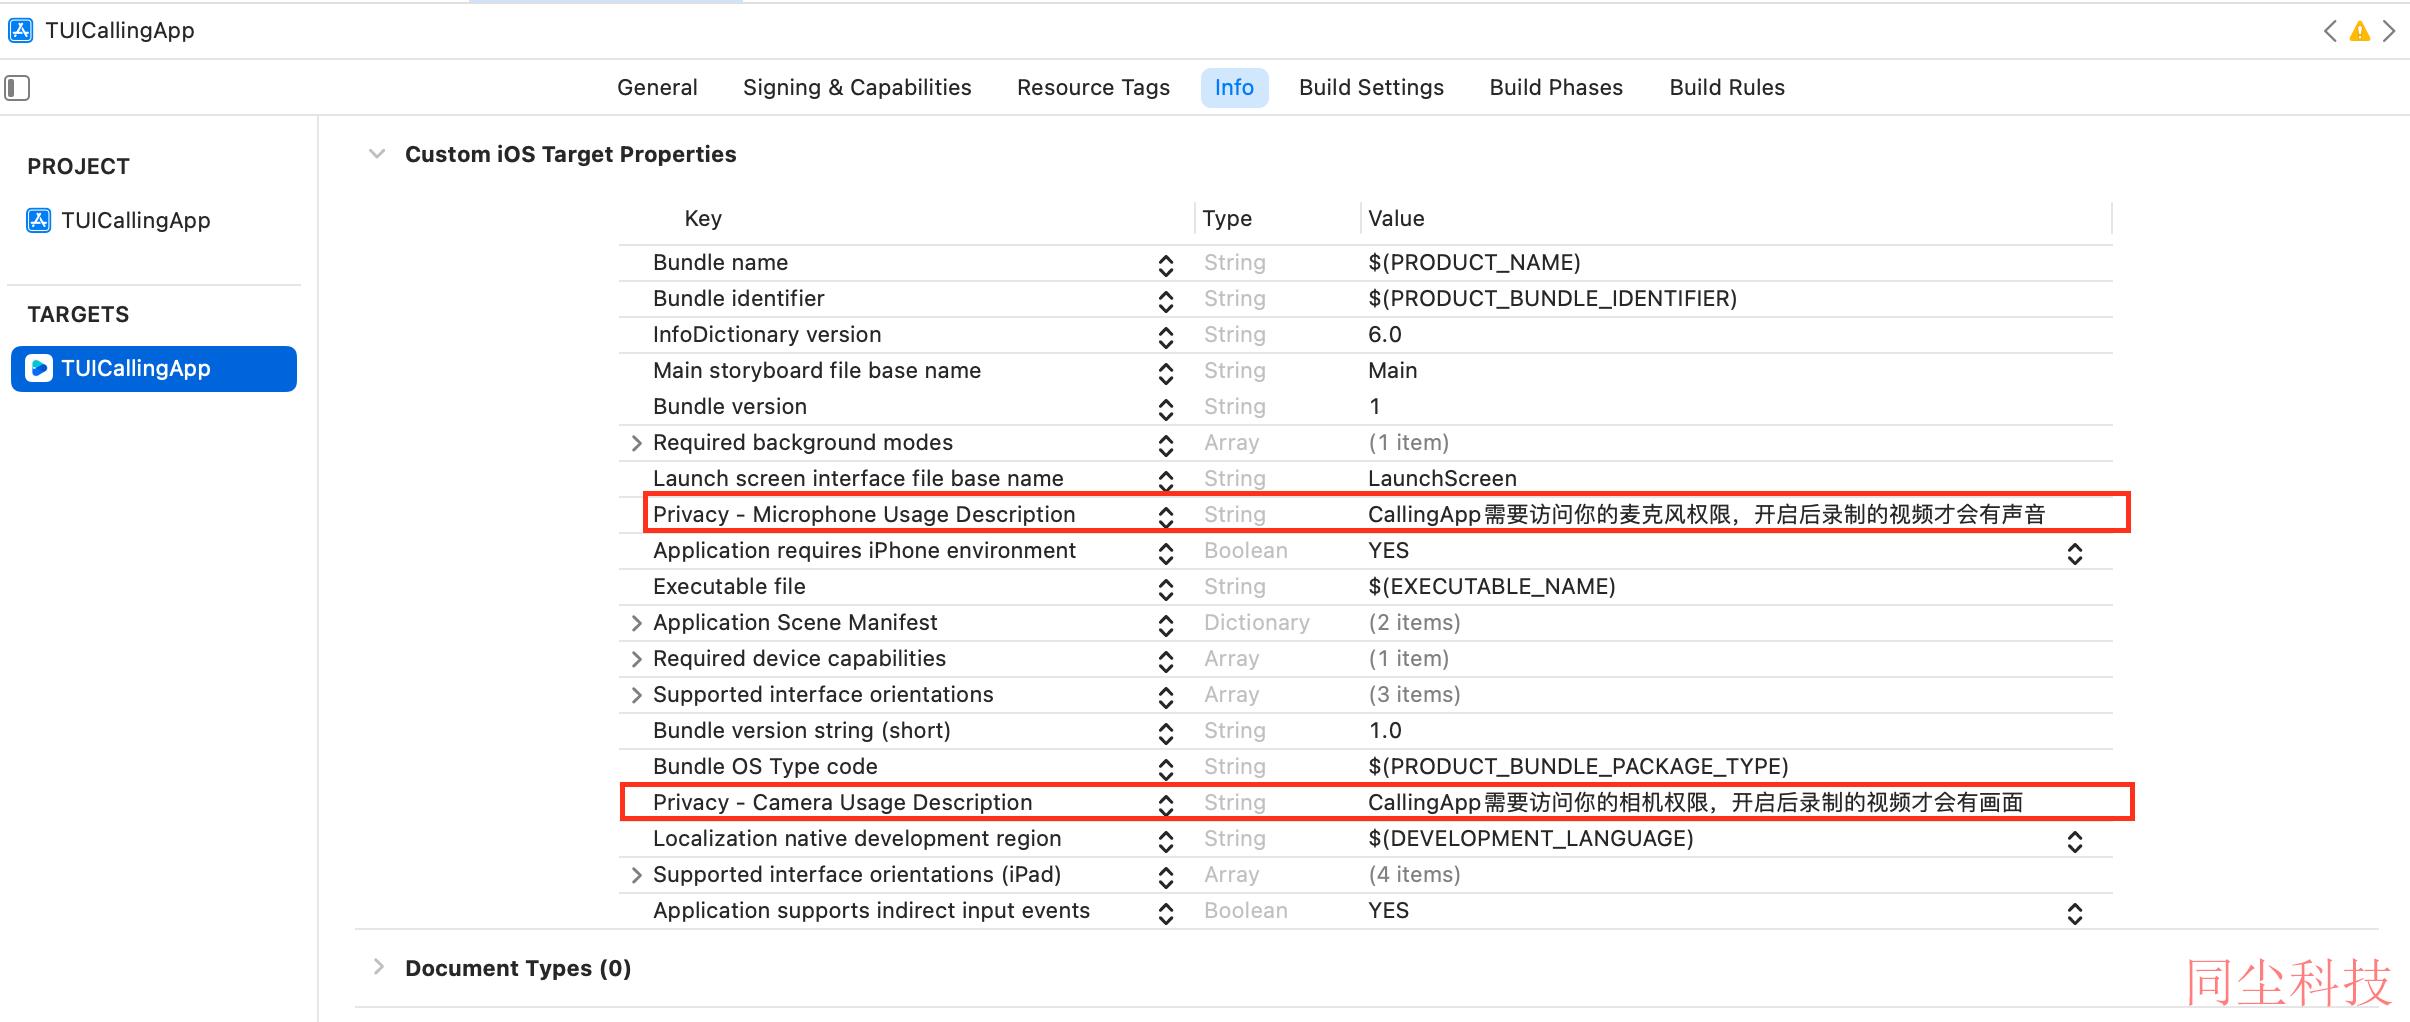
Task: Toggle the project and targets sidebar icon
Action: 17,88
